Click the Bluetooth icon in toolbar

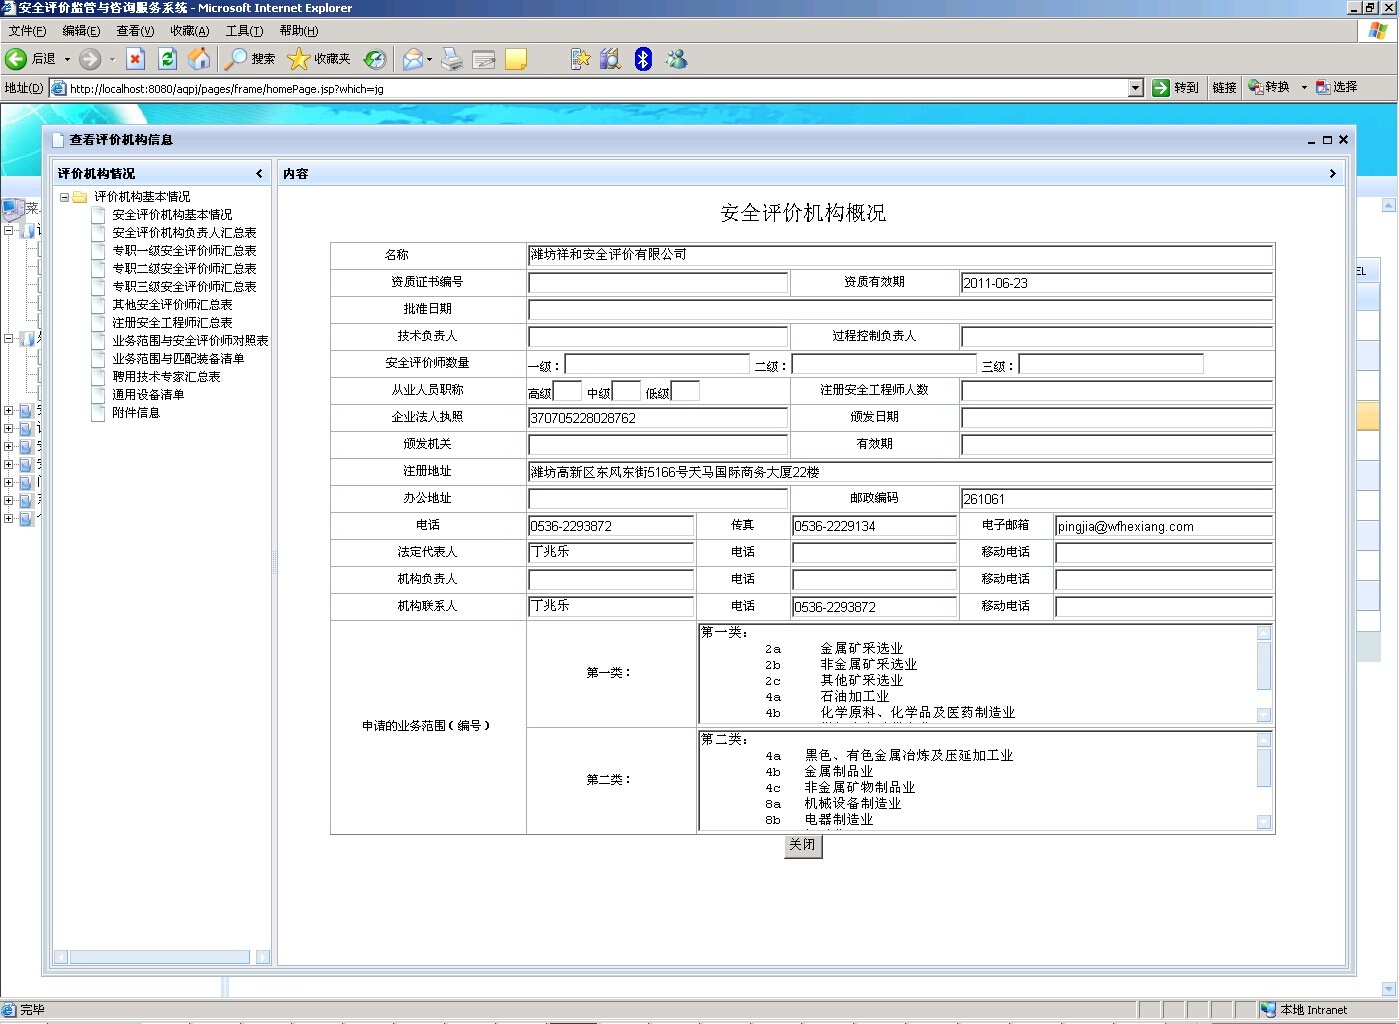pos(643,59)
